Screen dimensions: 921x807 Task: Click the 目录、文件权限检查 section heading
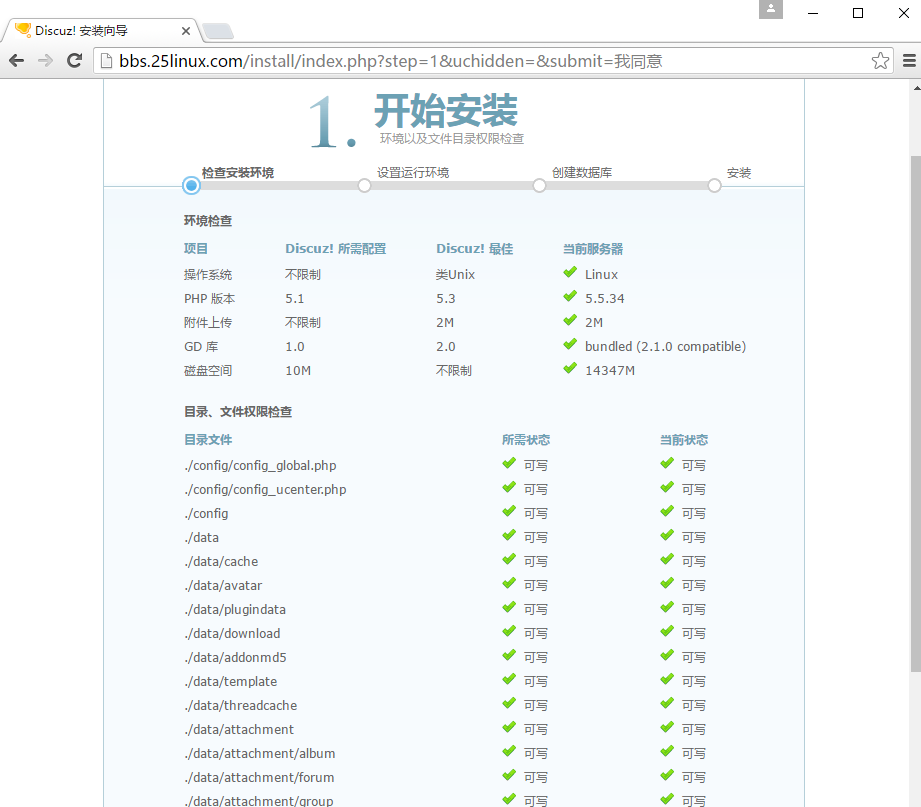pos(238,412)
